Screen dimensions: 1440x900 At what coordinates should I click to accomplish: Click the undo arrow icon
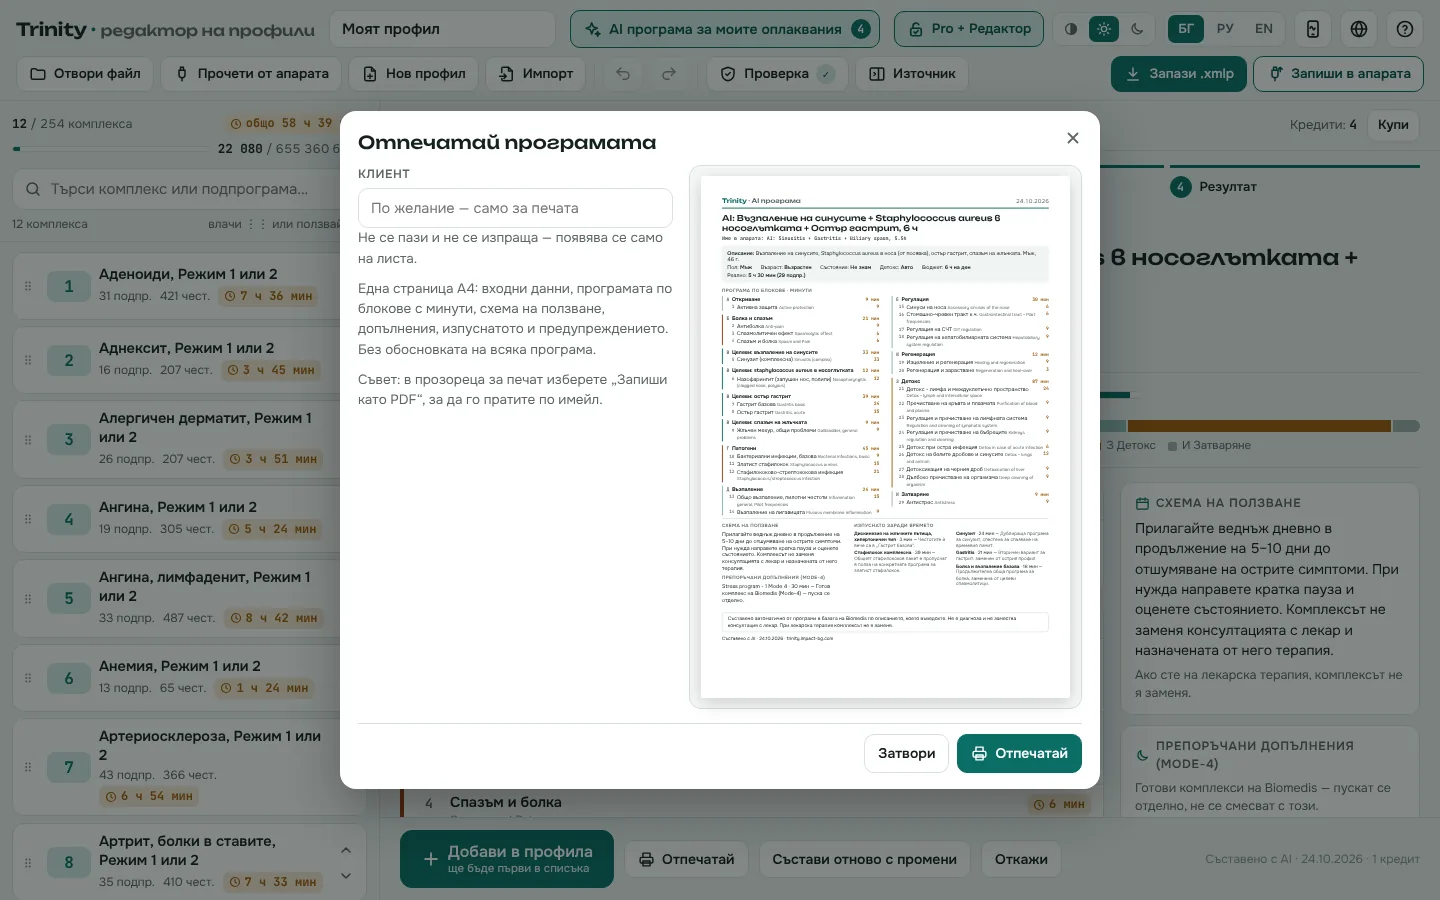pyautogui.click(x=623, y=73)
